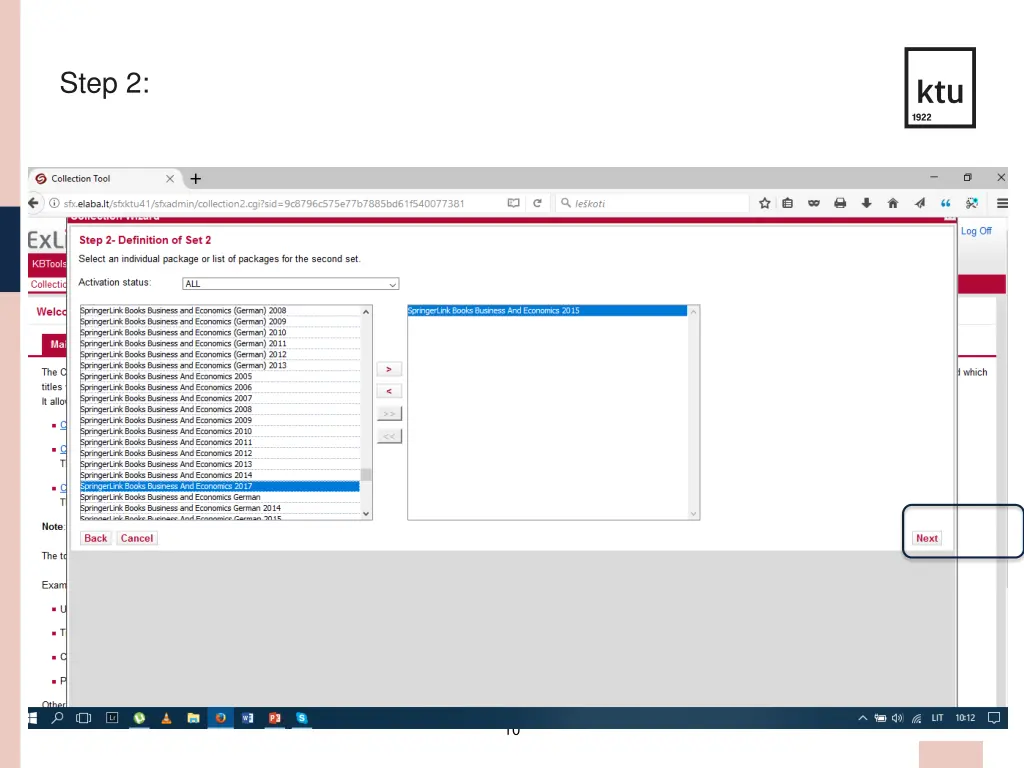Click the Pocket mask icon in toolbar
The width and height of the screenshot is (1024, 768).
(814, 203)
